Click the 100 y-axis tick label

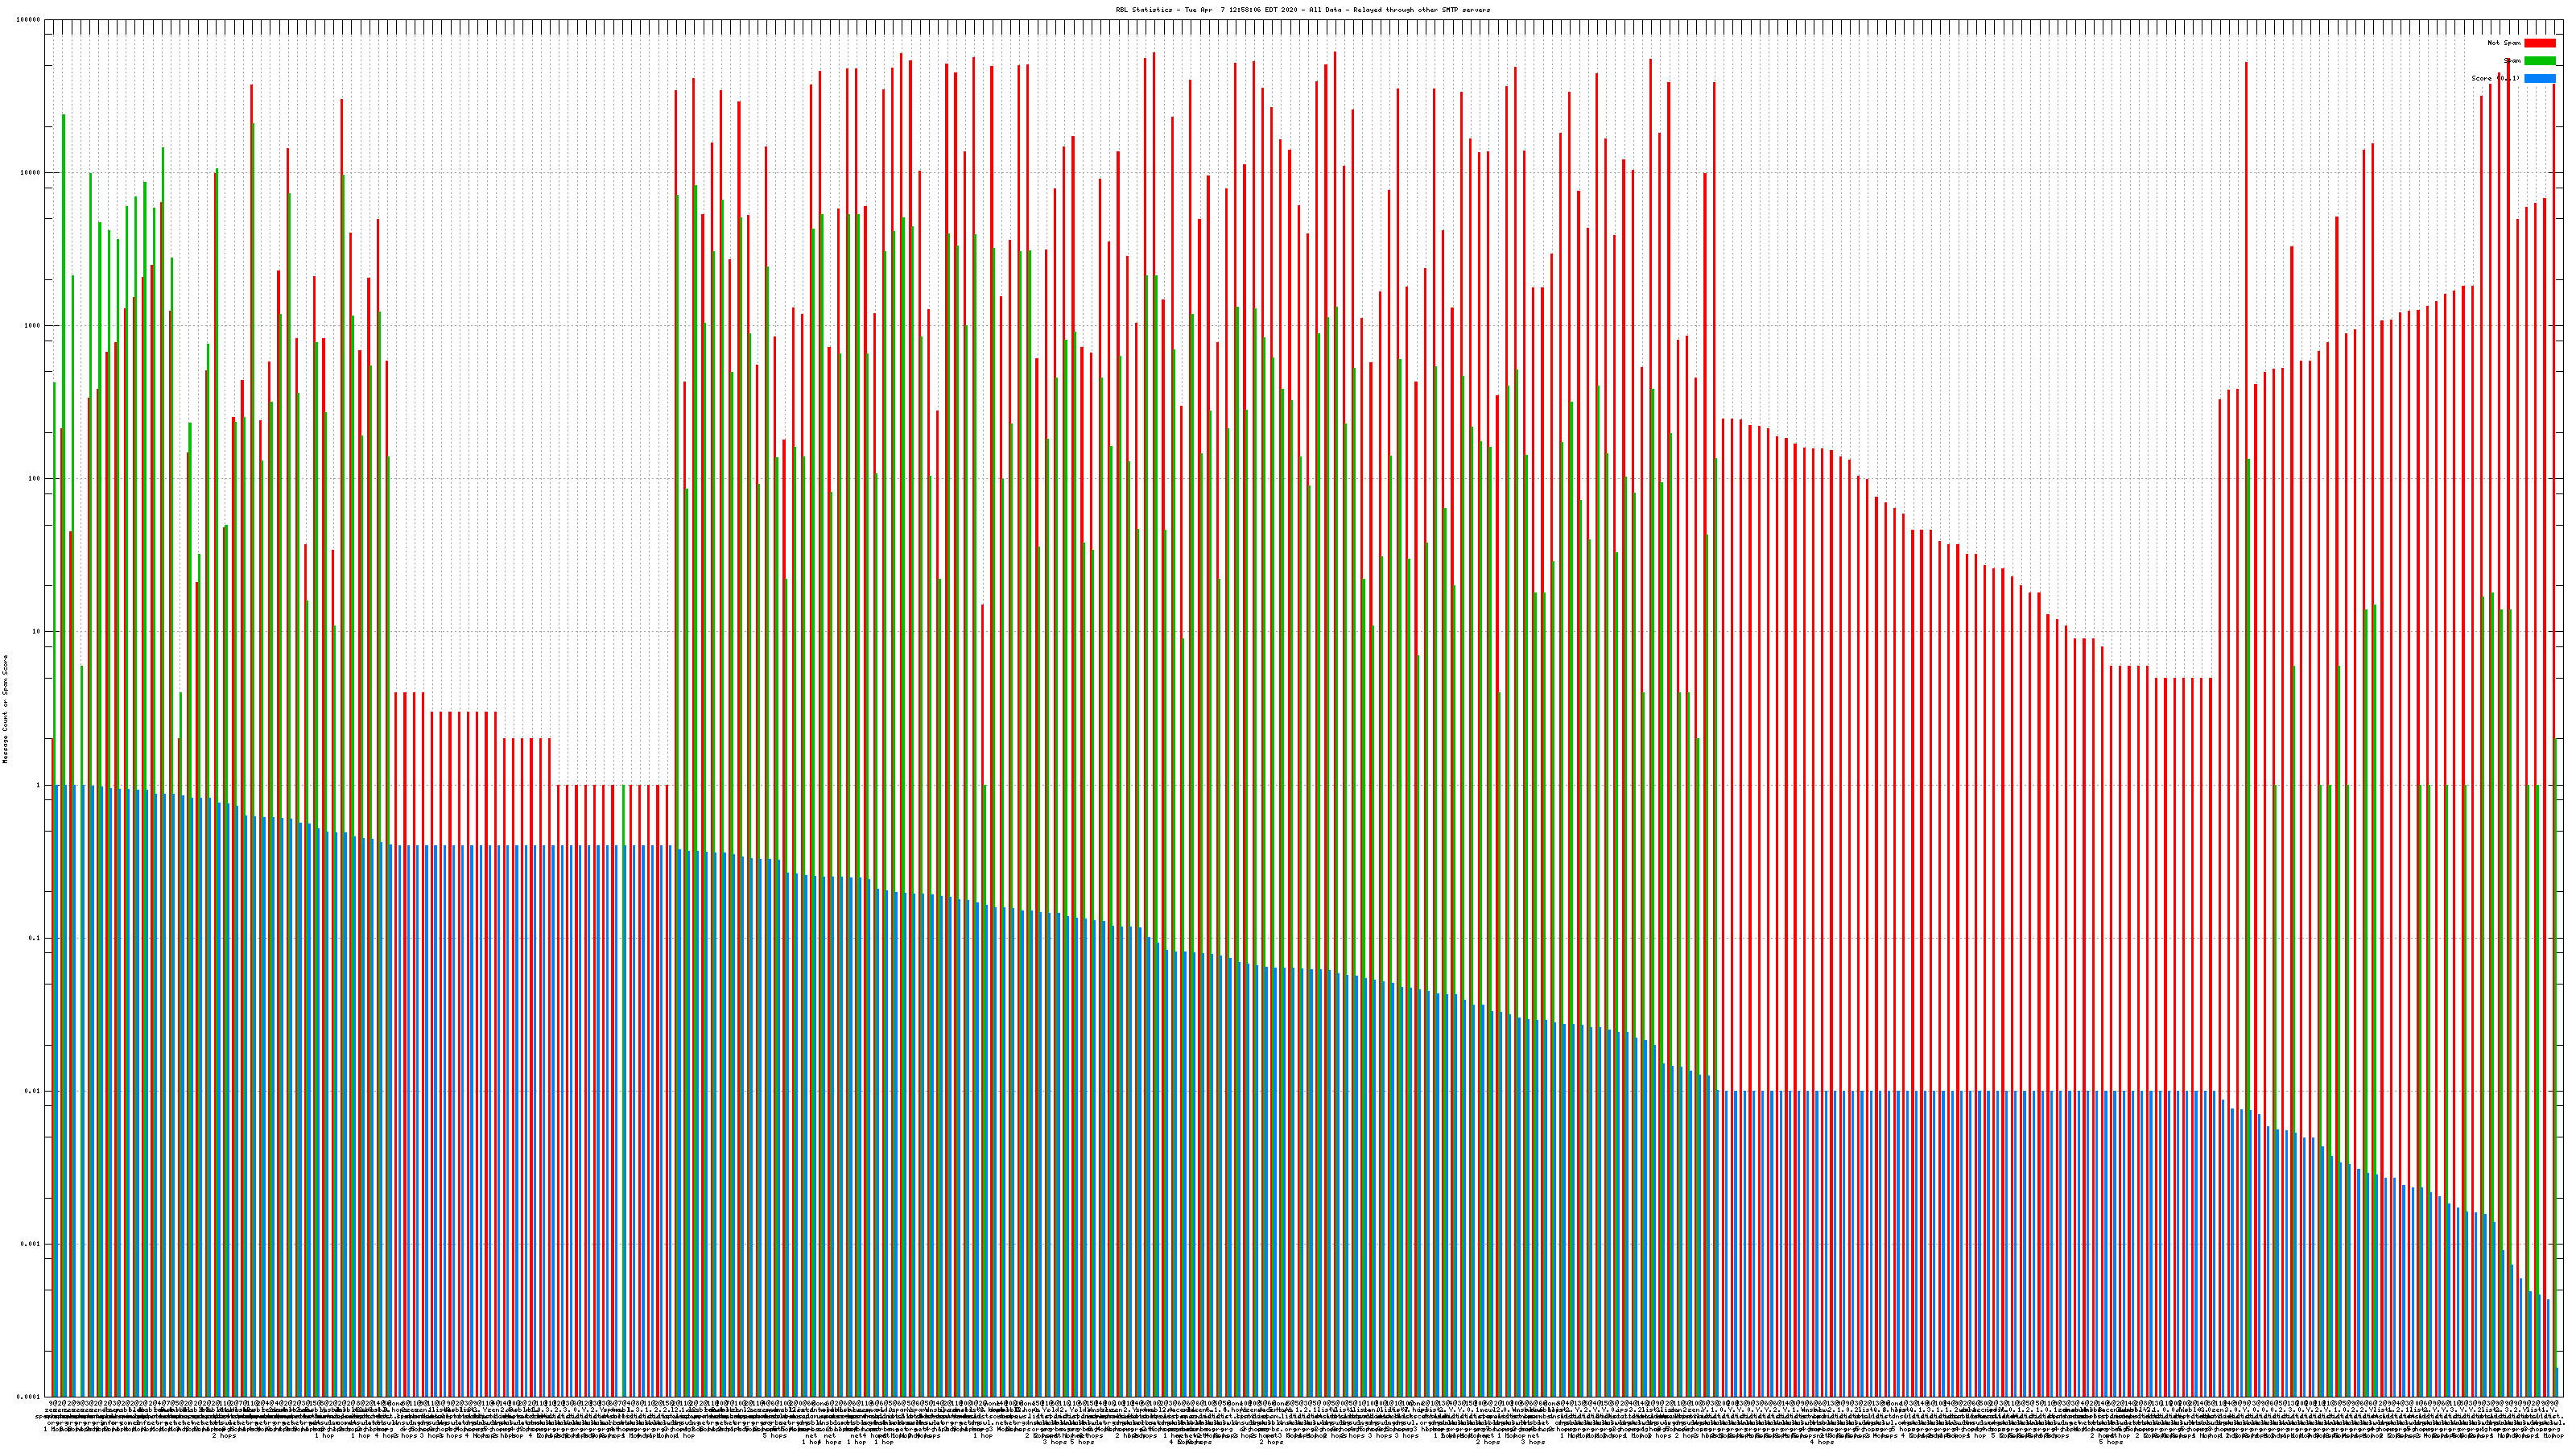click(x=34, y=479)
